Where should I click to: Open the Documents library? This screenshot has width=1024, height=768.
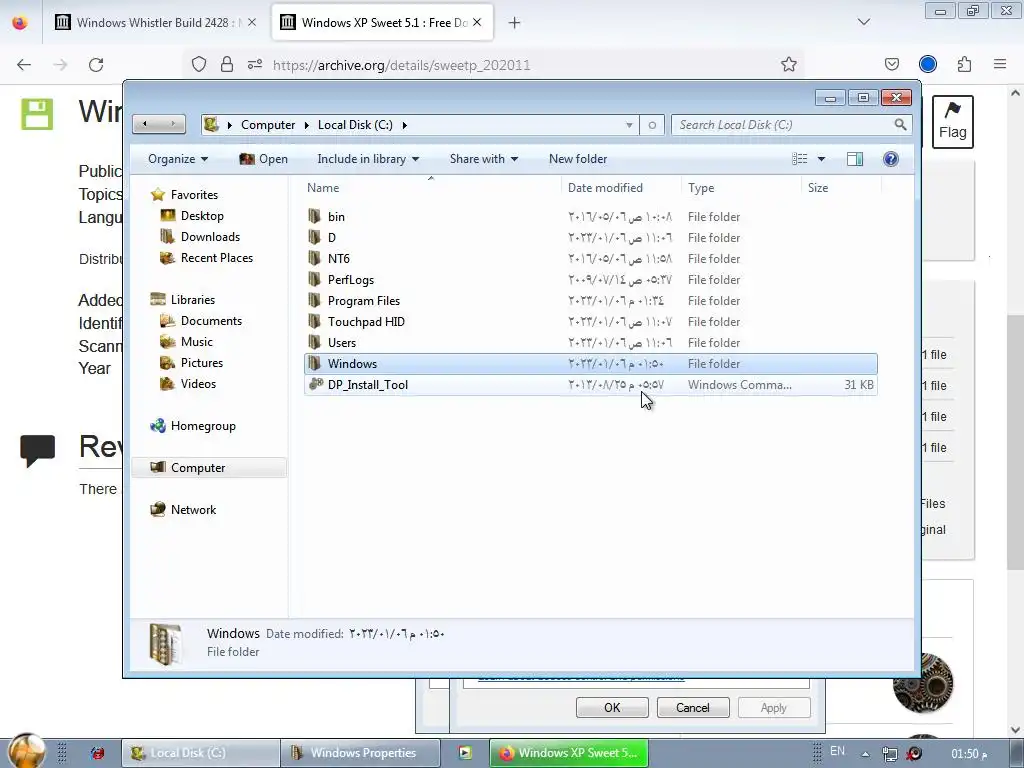211,321
